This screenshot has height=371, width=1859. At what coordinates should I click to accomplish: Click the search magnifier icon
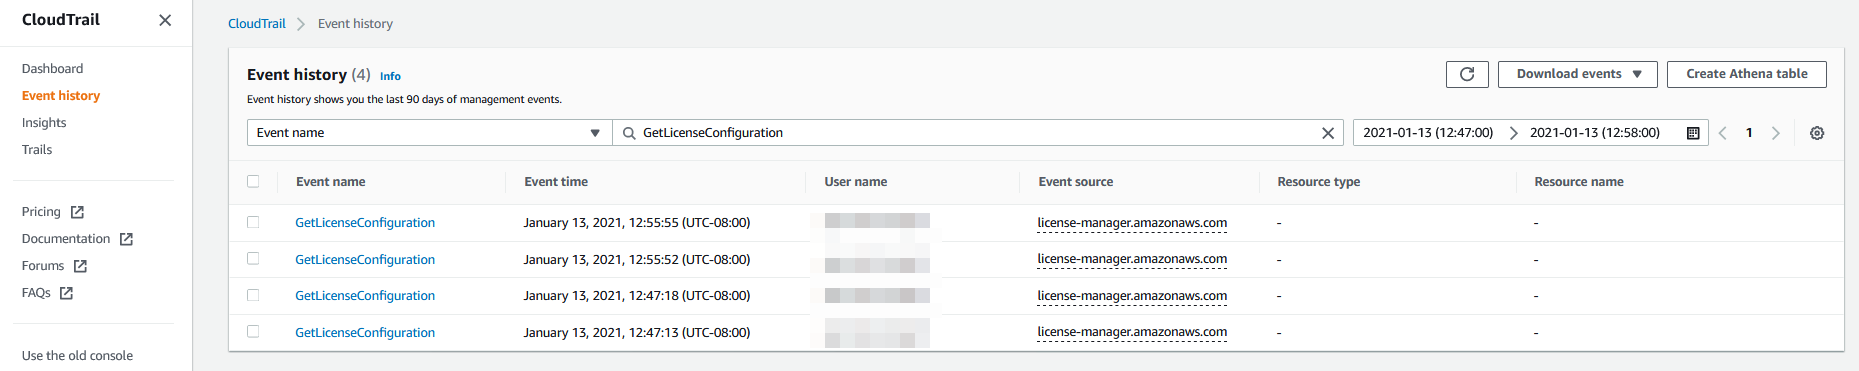click(629, 133)
